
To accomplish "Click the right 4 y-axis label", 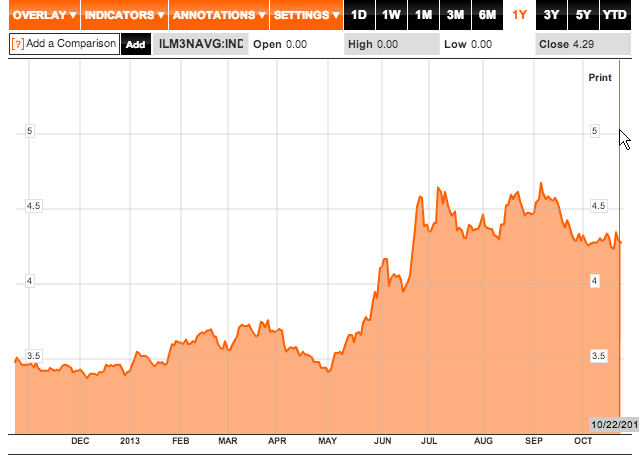I will (595, 281).
